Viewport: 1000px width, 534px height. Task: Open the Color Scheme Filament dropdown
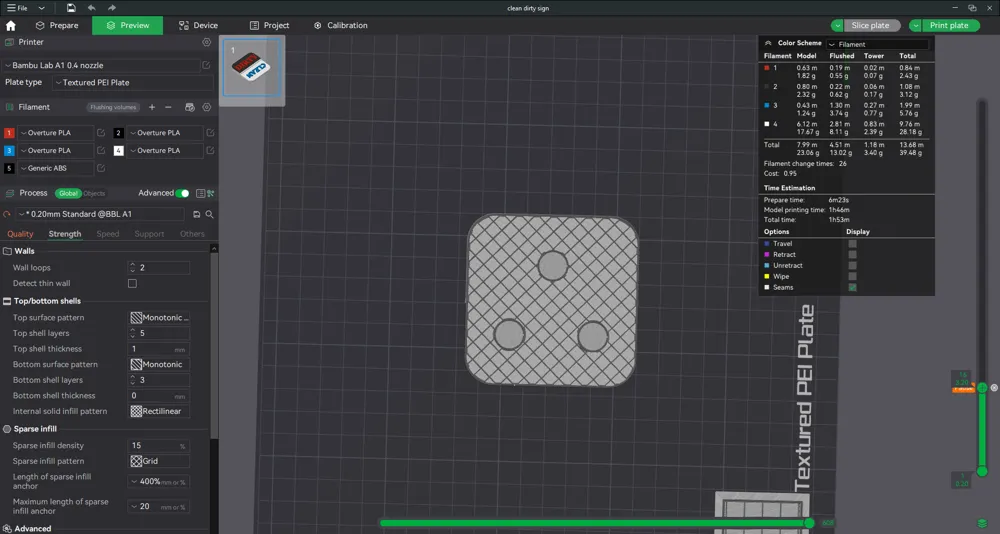[x=878, y=44]
